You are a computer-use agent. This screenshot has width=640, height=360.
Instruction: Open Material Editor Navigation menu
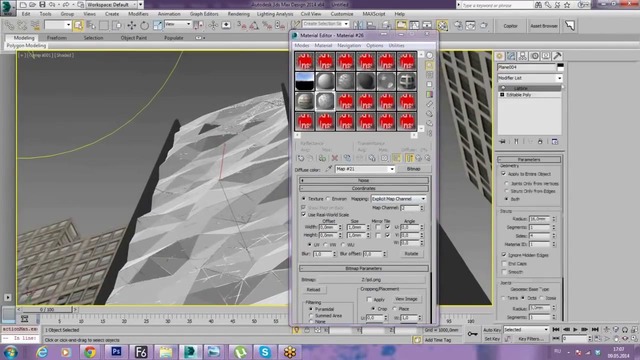[349, 45]
